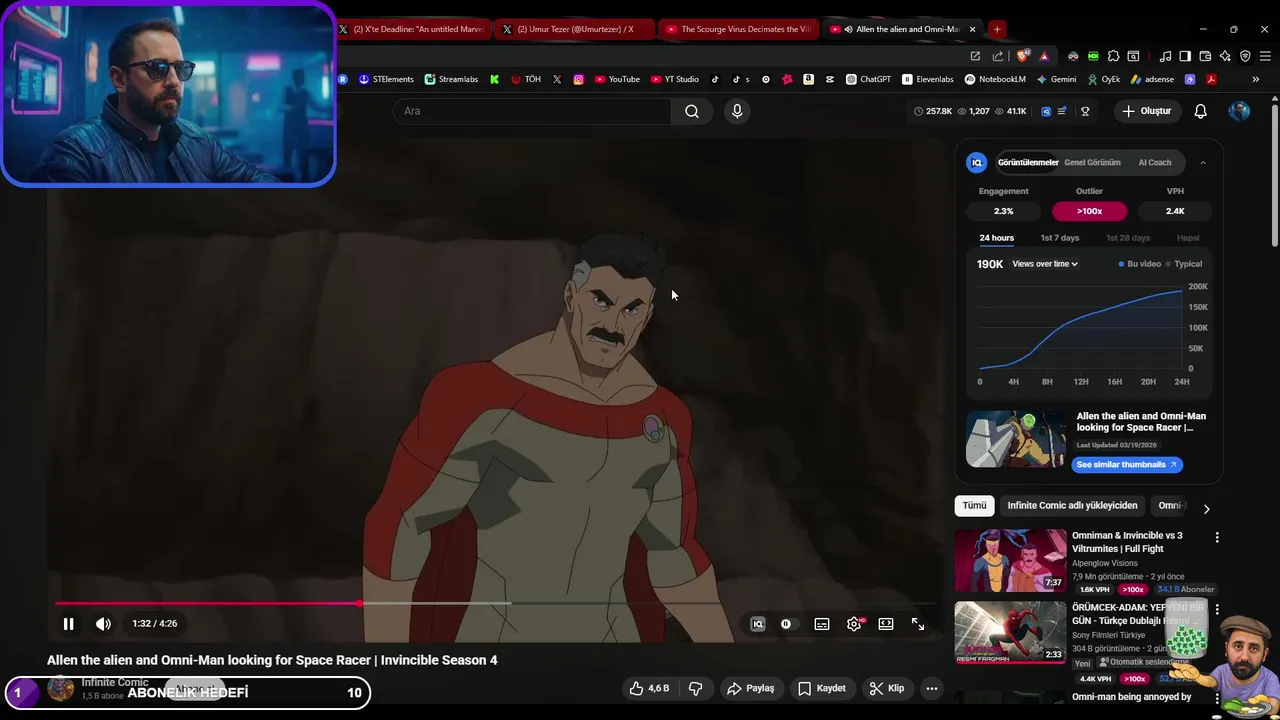The height and width of the screenshot is (720, 1280).
Task: Open options menu for Omniman & Invincible video
Action: [x=1217, y=538]
